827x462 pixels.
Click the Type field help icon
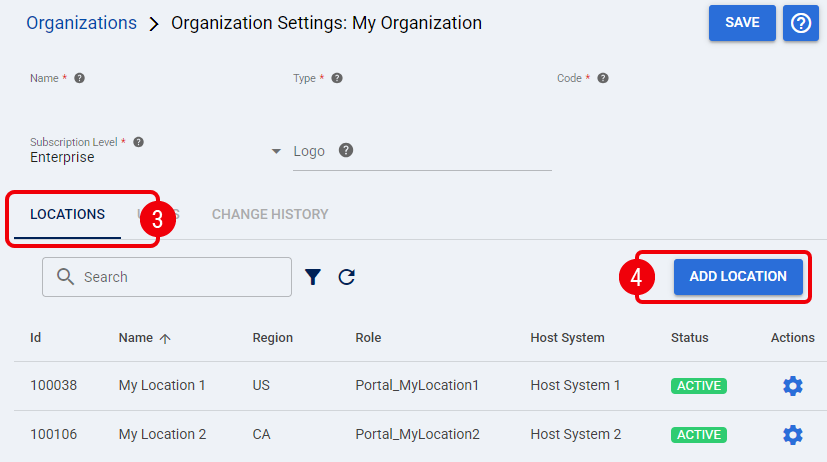pos(336,78)
